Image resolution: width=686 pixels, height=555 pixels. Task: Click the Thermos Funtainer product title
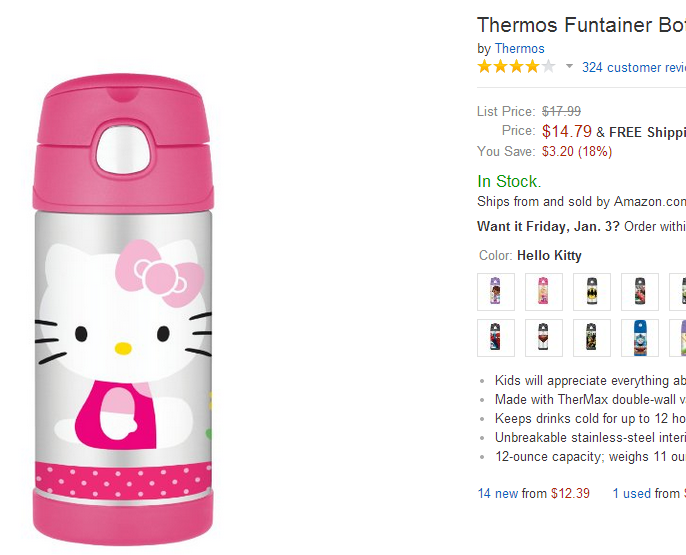[581, 25]
